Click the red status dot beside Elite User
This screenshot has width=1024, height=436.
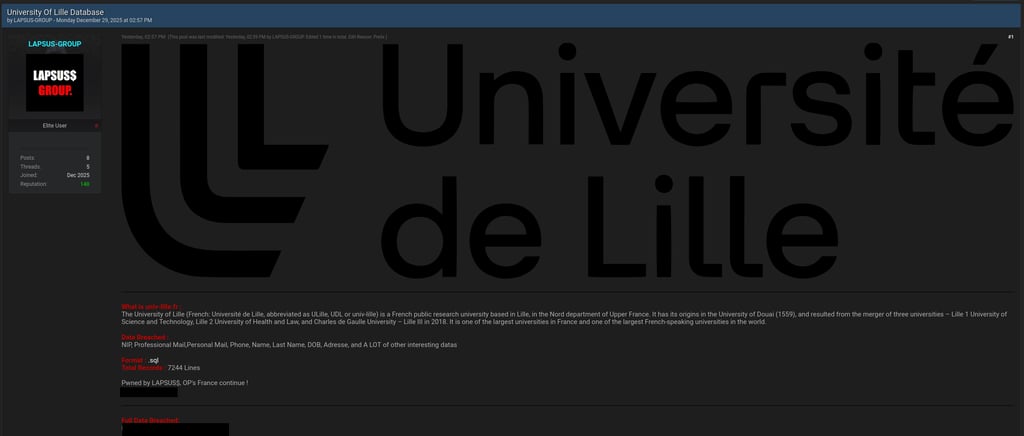pyautogui.click(x=96, y=125)
